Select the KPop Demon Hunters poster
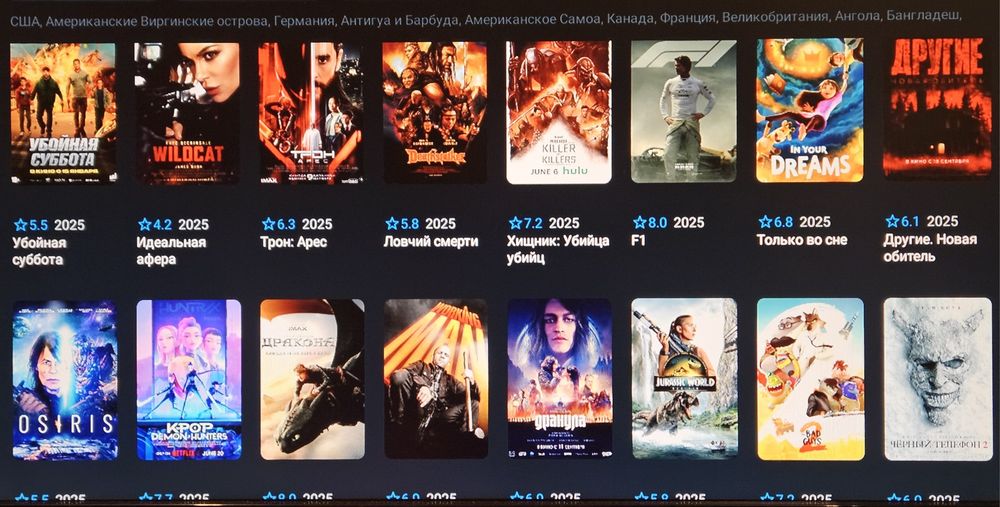 [189, 379]
